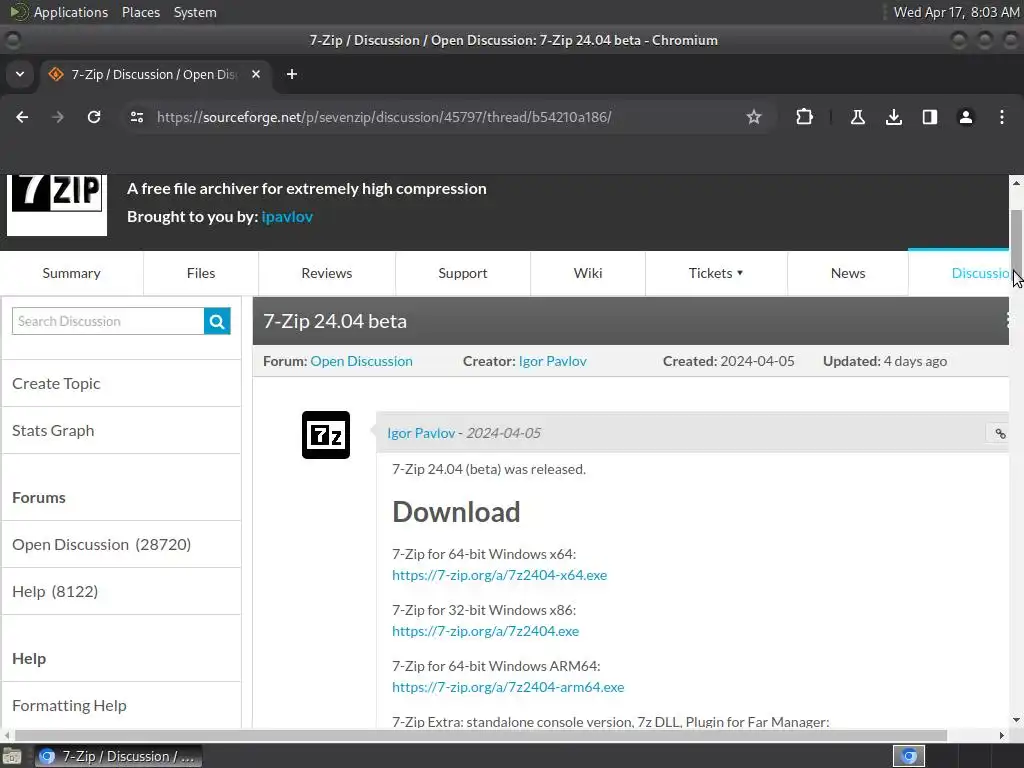Reload the current page
This screenshot has height=768, width=1024.
pyautogui.click(x=94, y=117)
